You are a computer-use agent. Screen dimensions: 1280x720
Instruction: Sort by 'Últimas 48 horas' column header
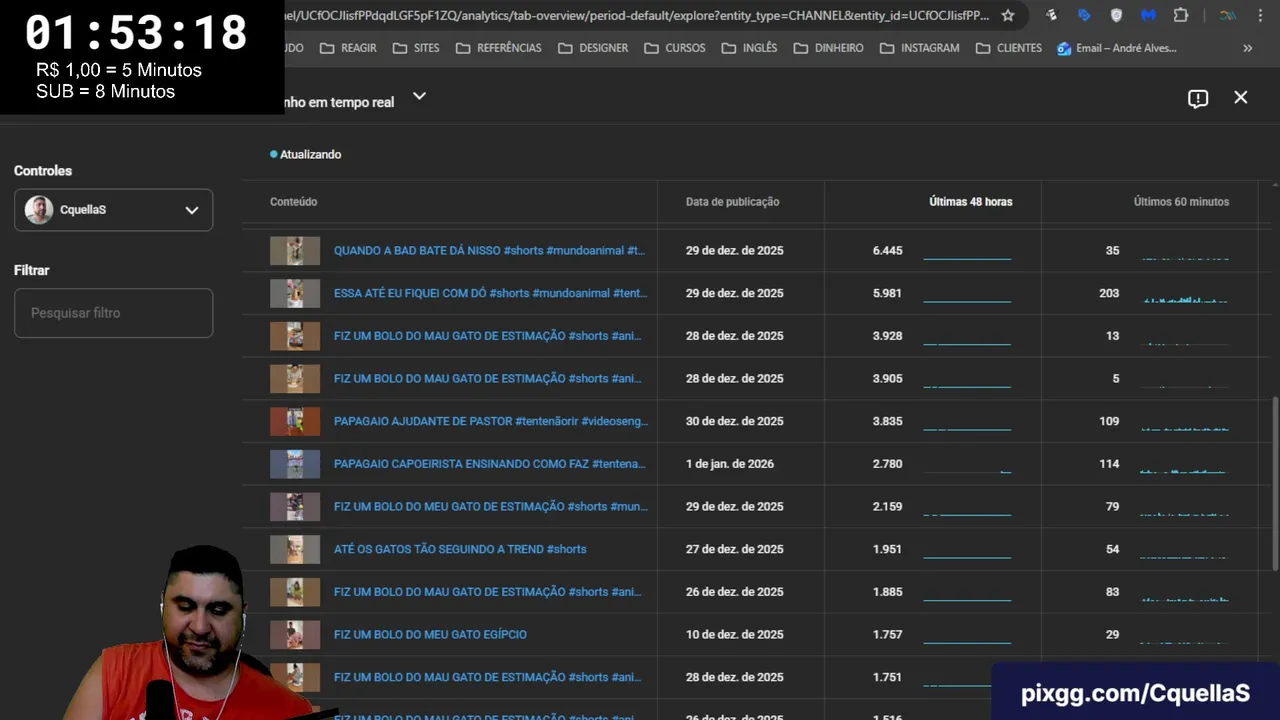970,202
